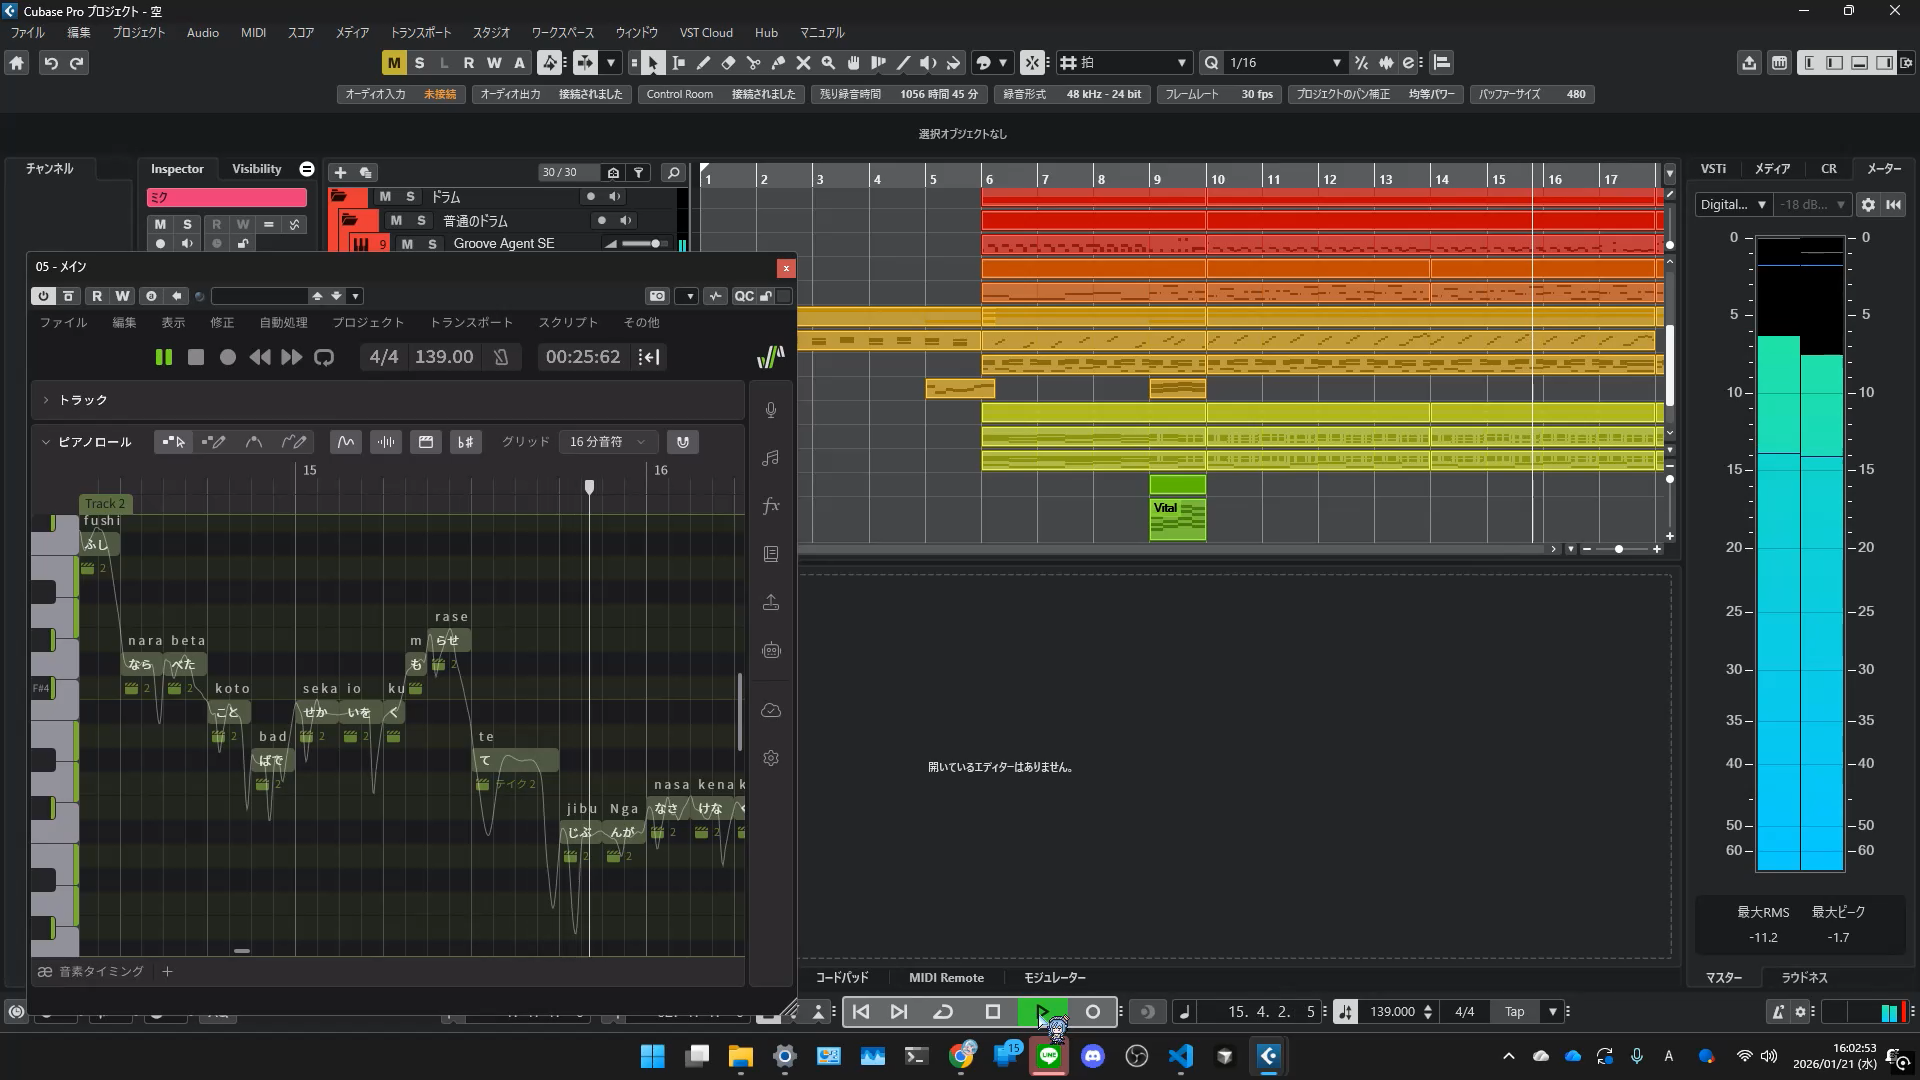Open the コードパッド lower zone tab

[x=842, y=978]
